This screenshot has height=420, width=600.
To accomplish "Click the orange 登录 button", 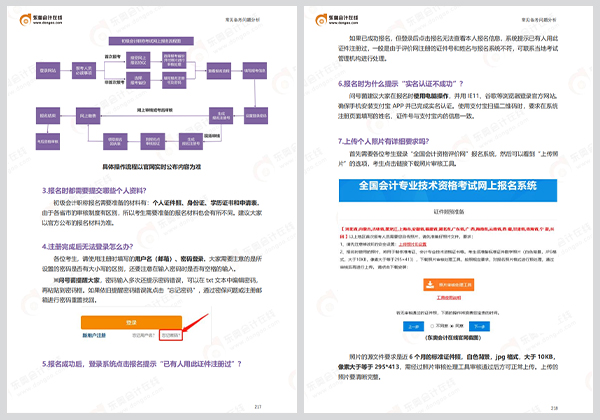I will (x=131, y=322).
